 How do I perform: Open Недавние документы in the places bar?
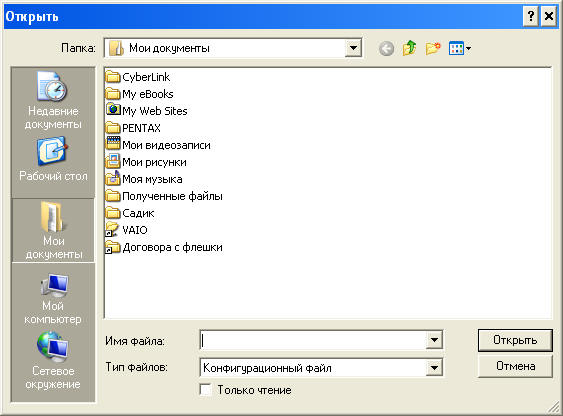click(x=53, y=100)
